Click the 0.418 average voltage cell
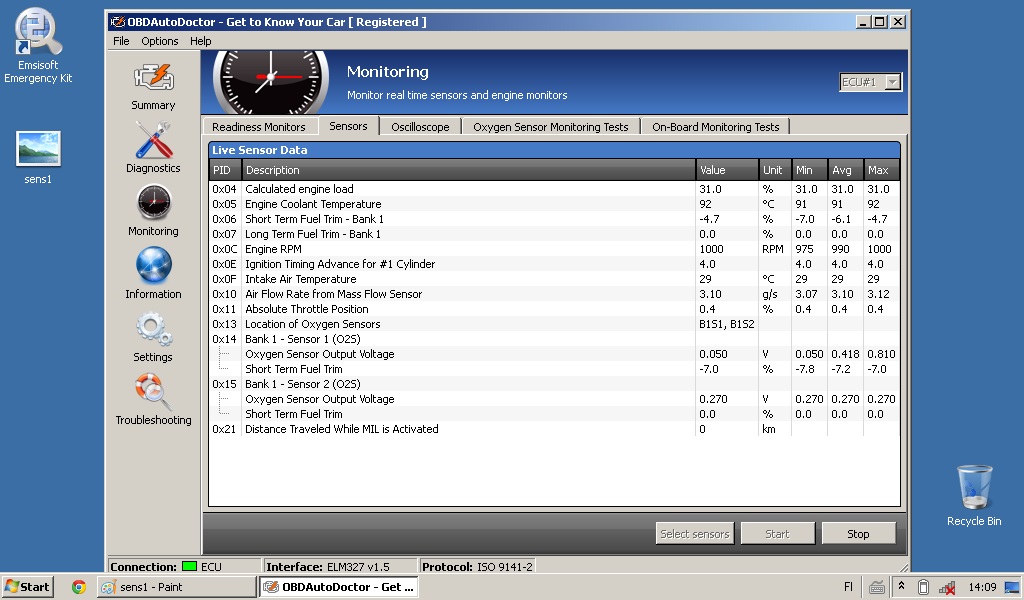 [x=845, y=354]
